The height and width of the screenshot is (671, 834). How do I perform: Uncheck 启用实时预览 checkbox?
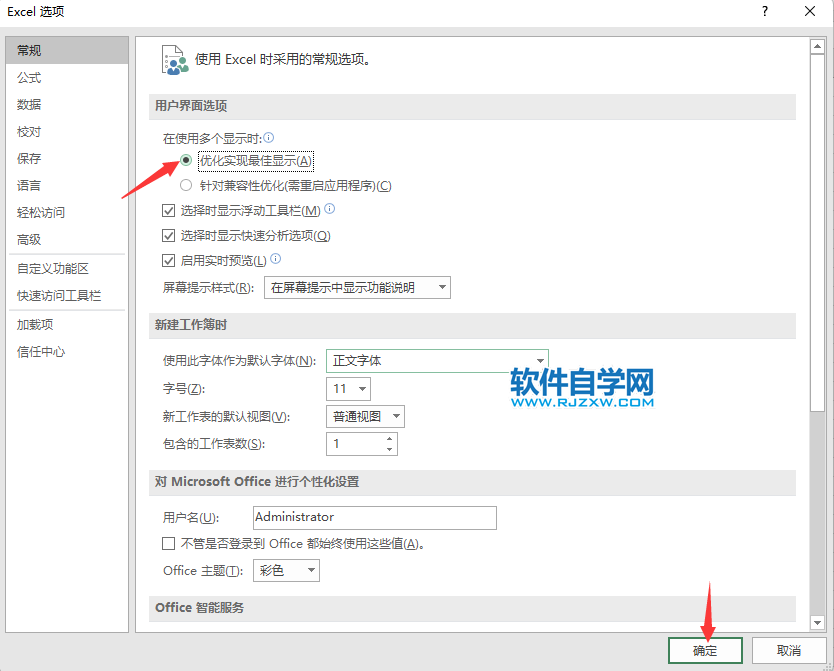coord(168,261)
